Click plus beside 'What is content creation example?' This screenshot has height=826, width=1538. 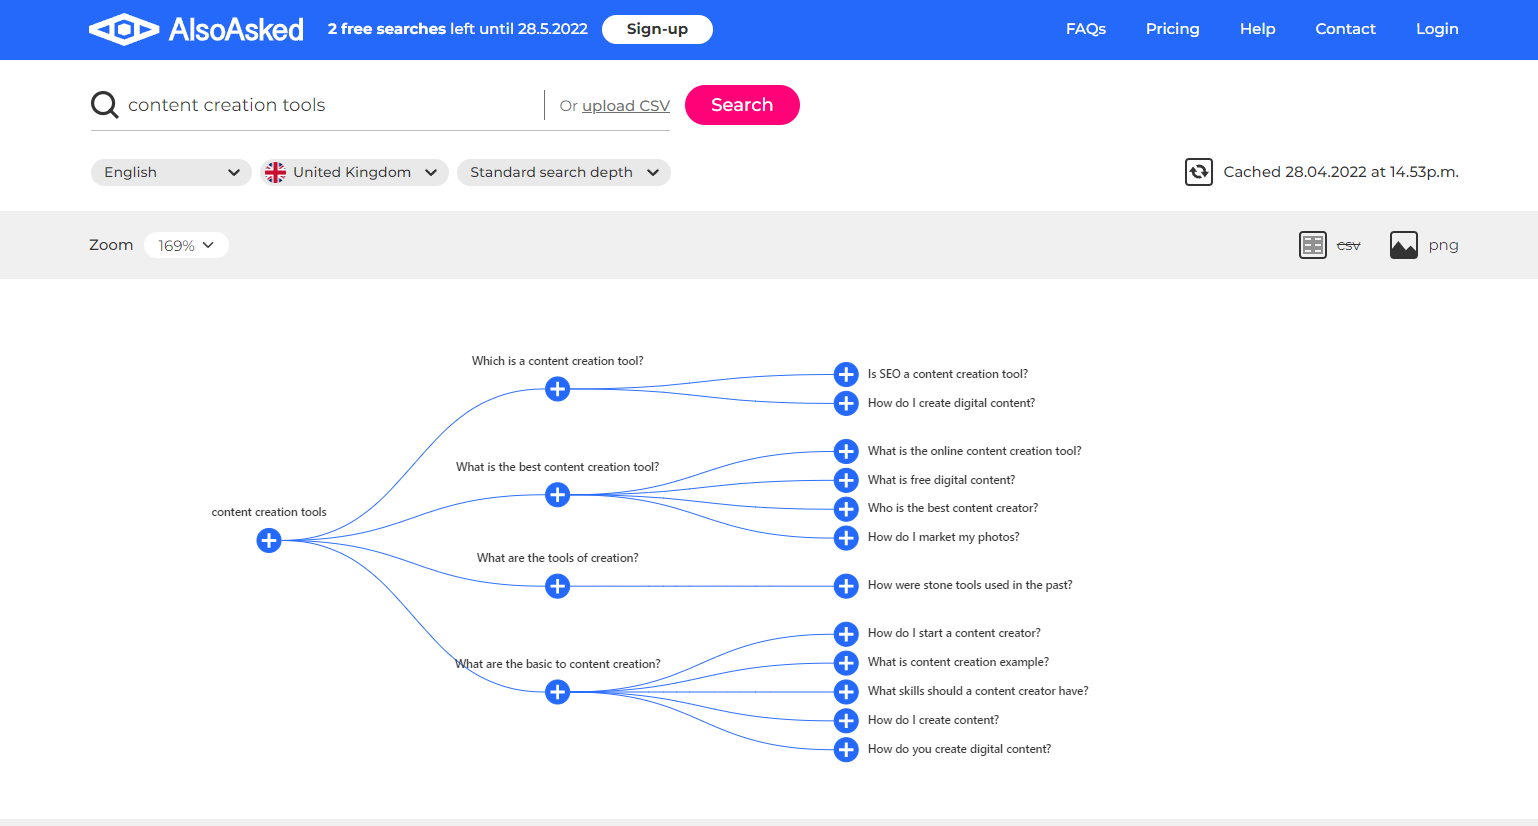coord(846,663)
